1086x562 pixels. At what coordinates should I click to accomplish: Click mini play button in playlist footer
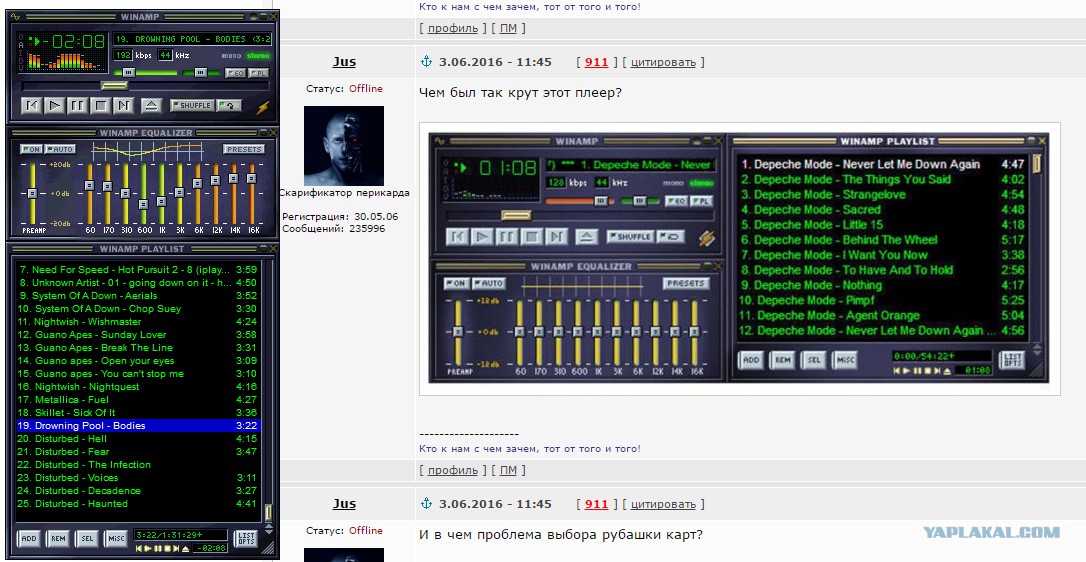148,549
